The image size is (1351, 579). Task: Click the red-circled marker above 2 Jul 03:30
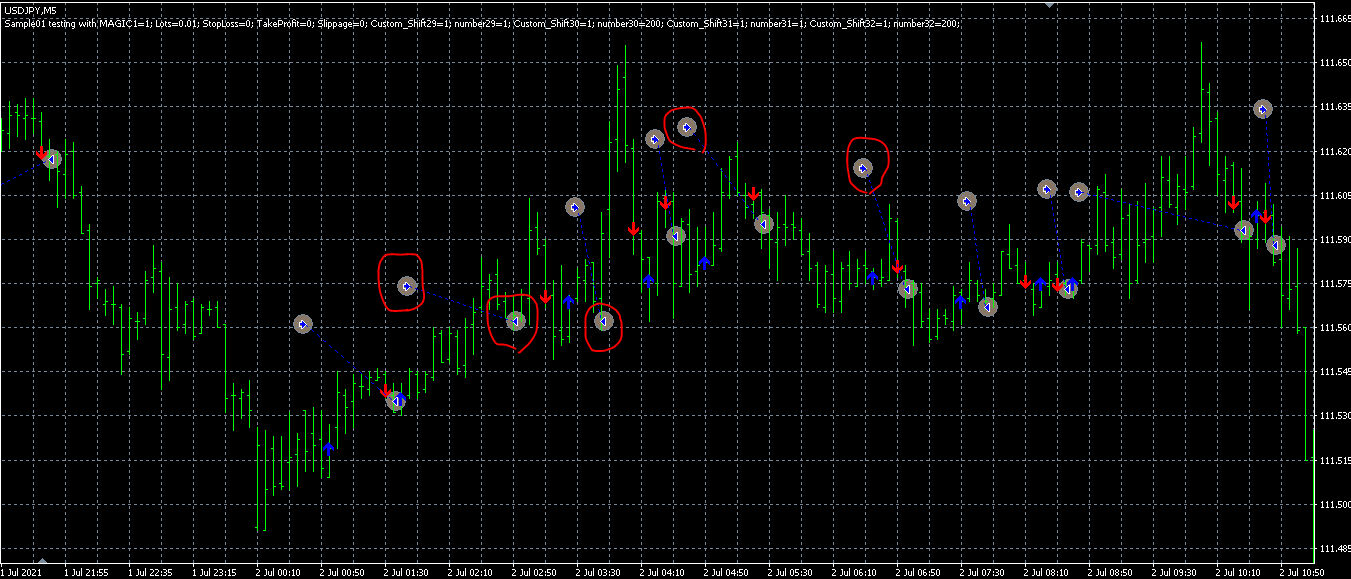[x=603, y=321]
